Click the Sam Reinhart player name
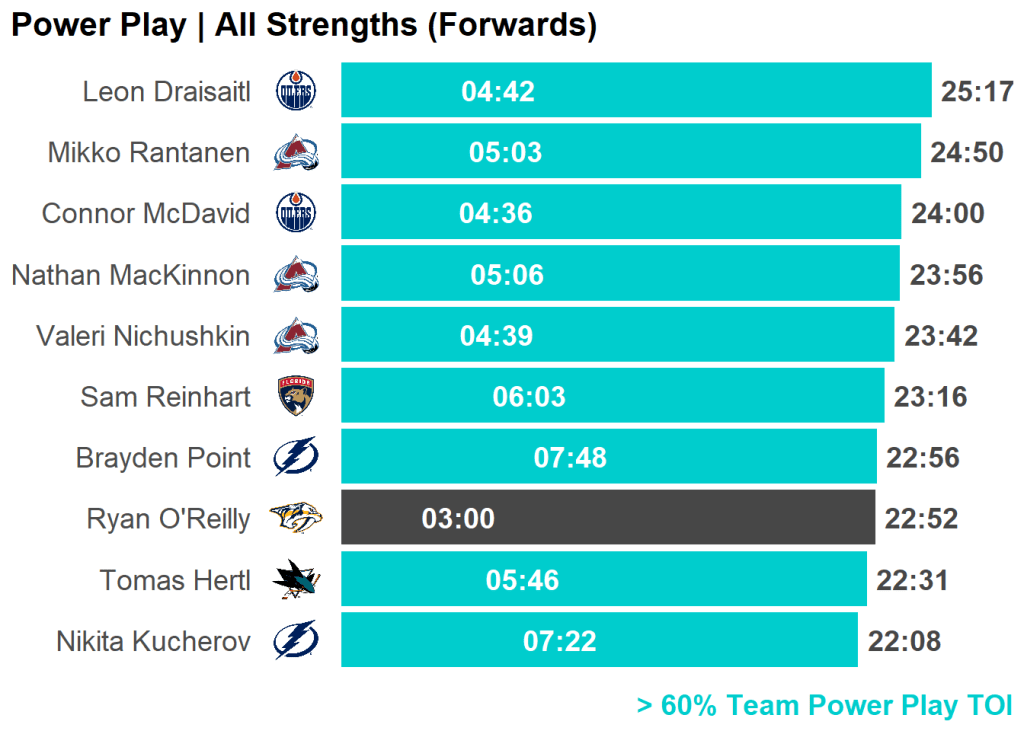1024x731 pixels. coord(165,397)
